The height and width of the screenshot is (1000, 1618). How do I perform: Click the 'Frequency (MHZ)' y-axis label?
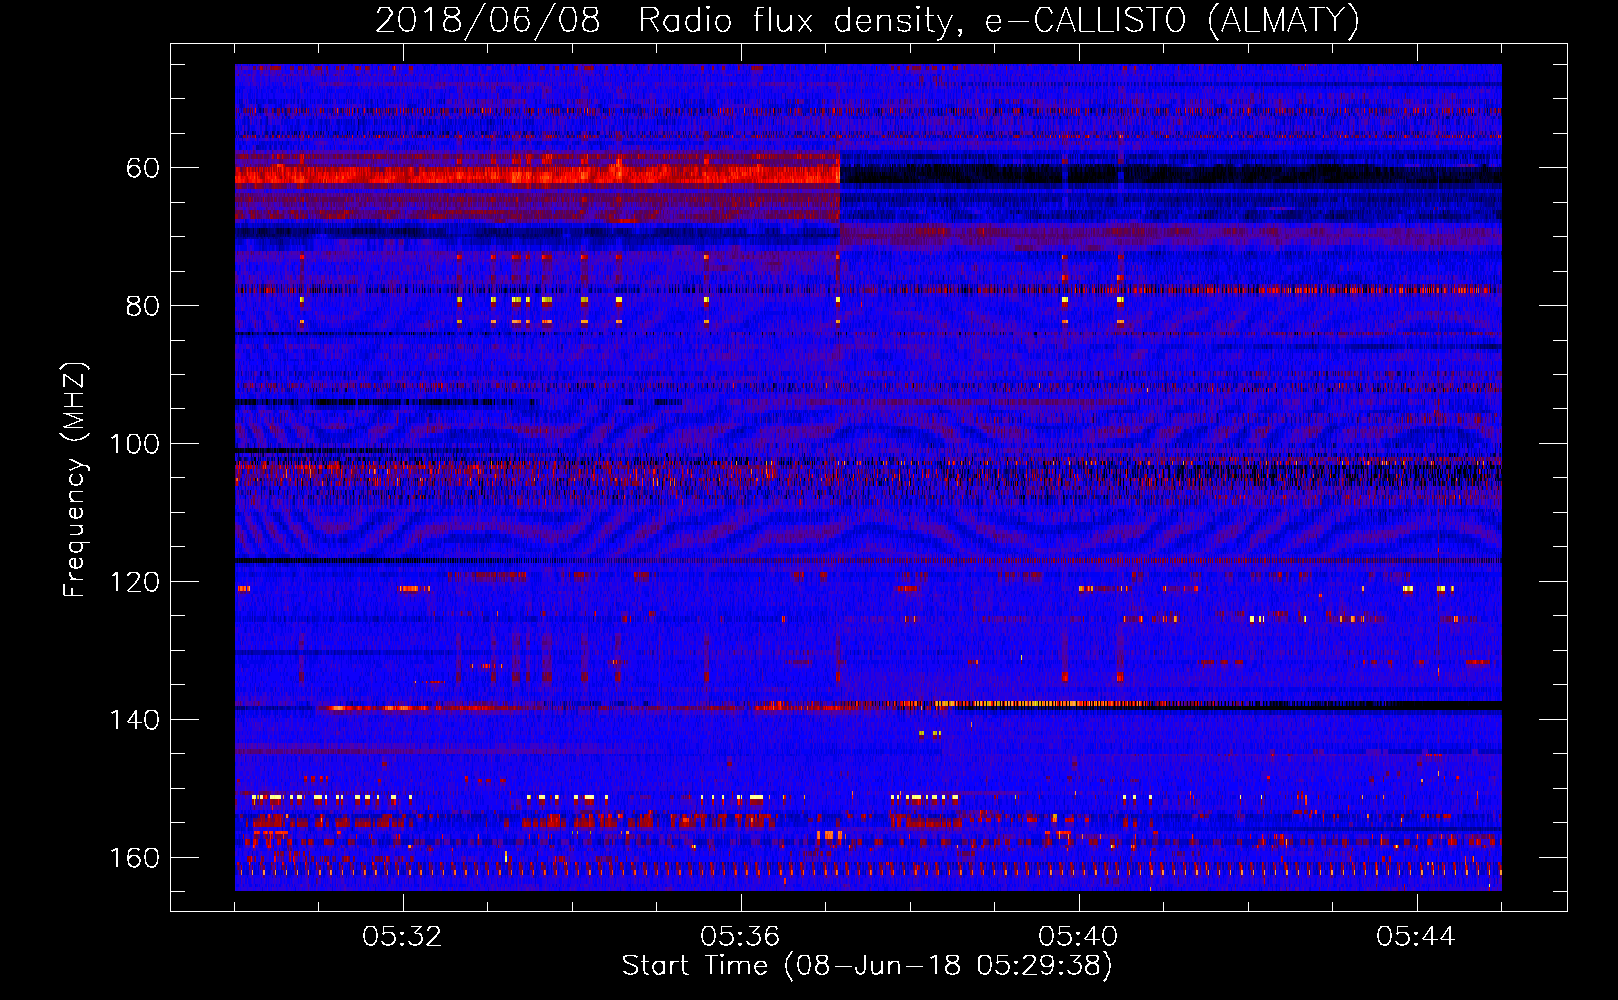click(75, 479)
